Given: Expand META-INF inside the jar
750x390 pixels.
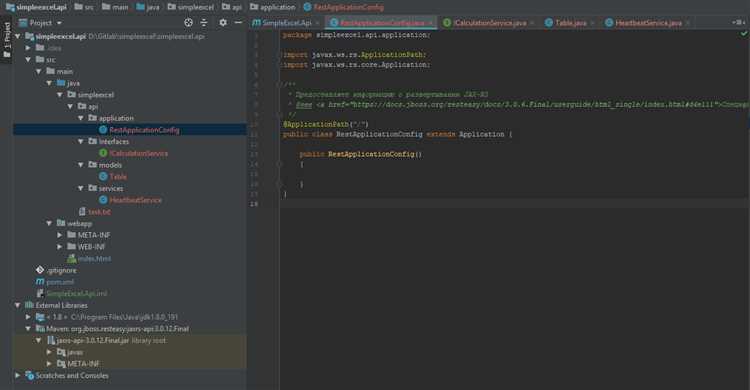Looking at the screenshot, I should (x=49, y=364).
